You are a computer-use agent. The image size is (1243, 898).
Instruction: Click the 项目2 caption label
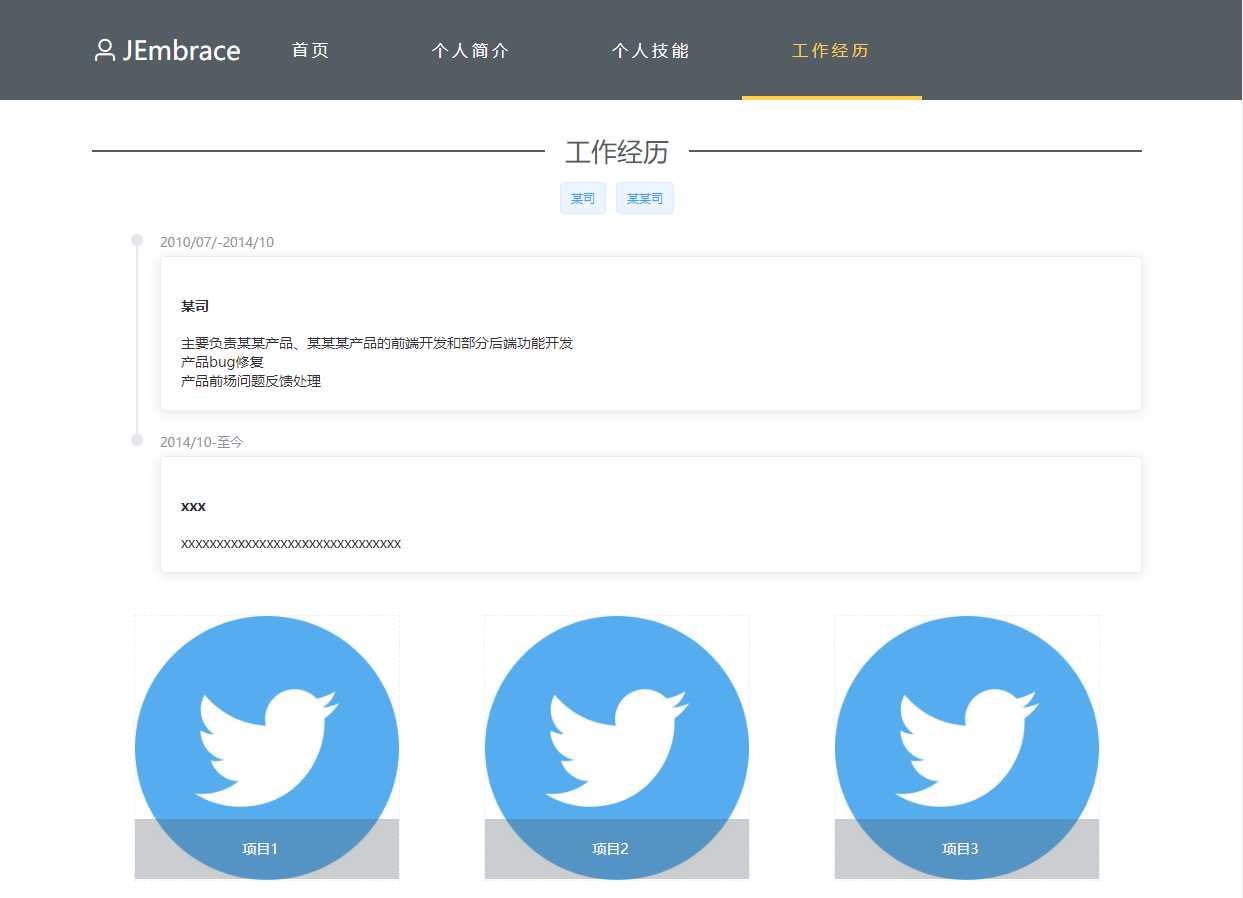point(610,849)
